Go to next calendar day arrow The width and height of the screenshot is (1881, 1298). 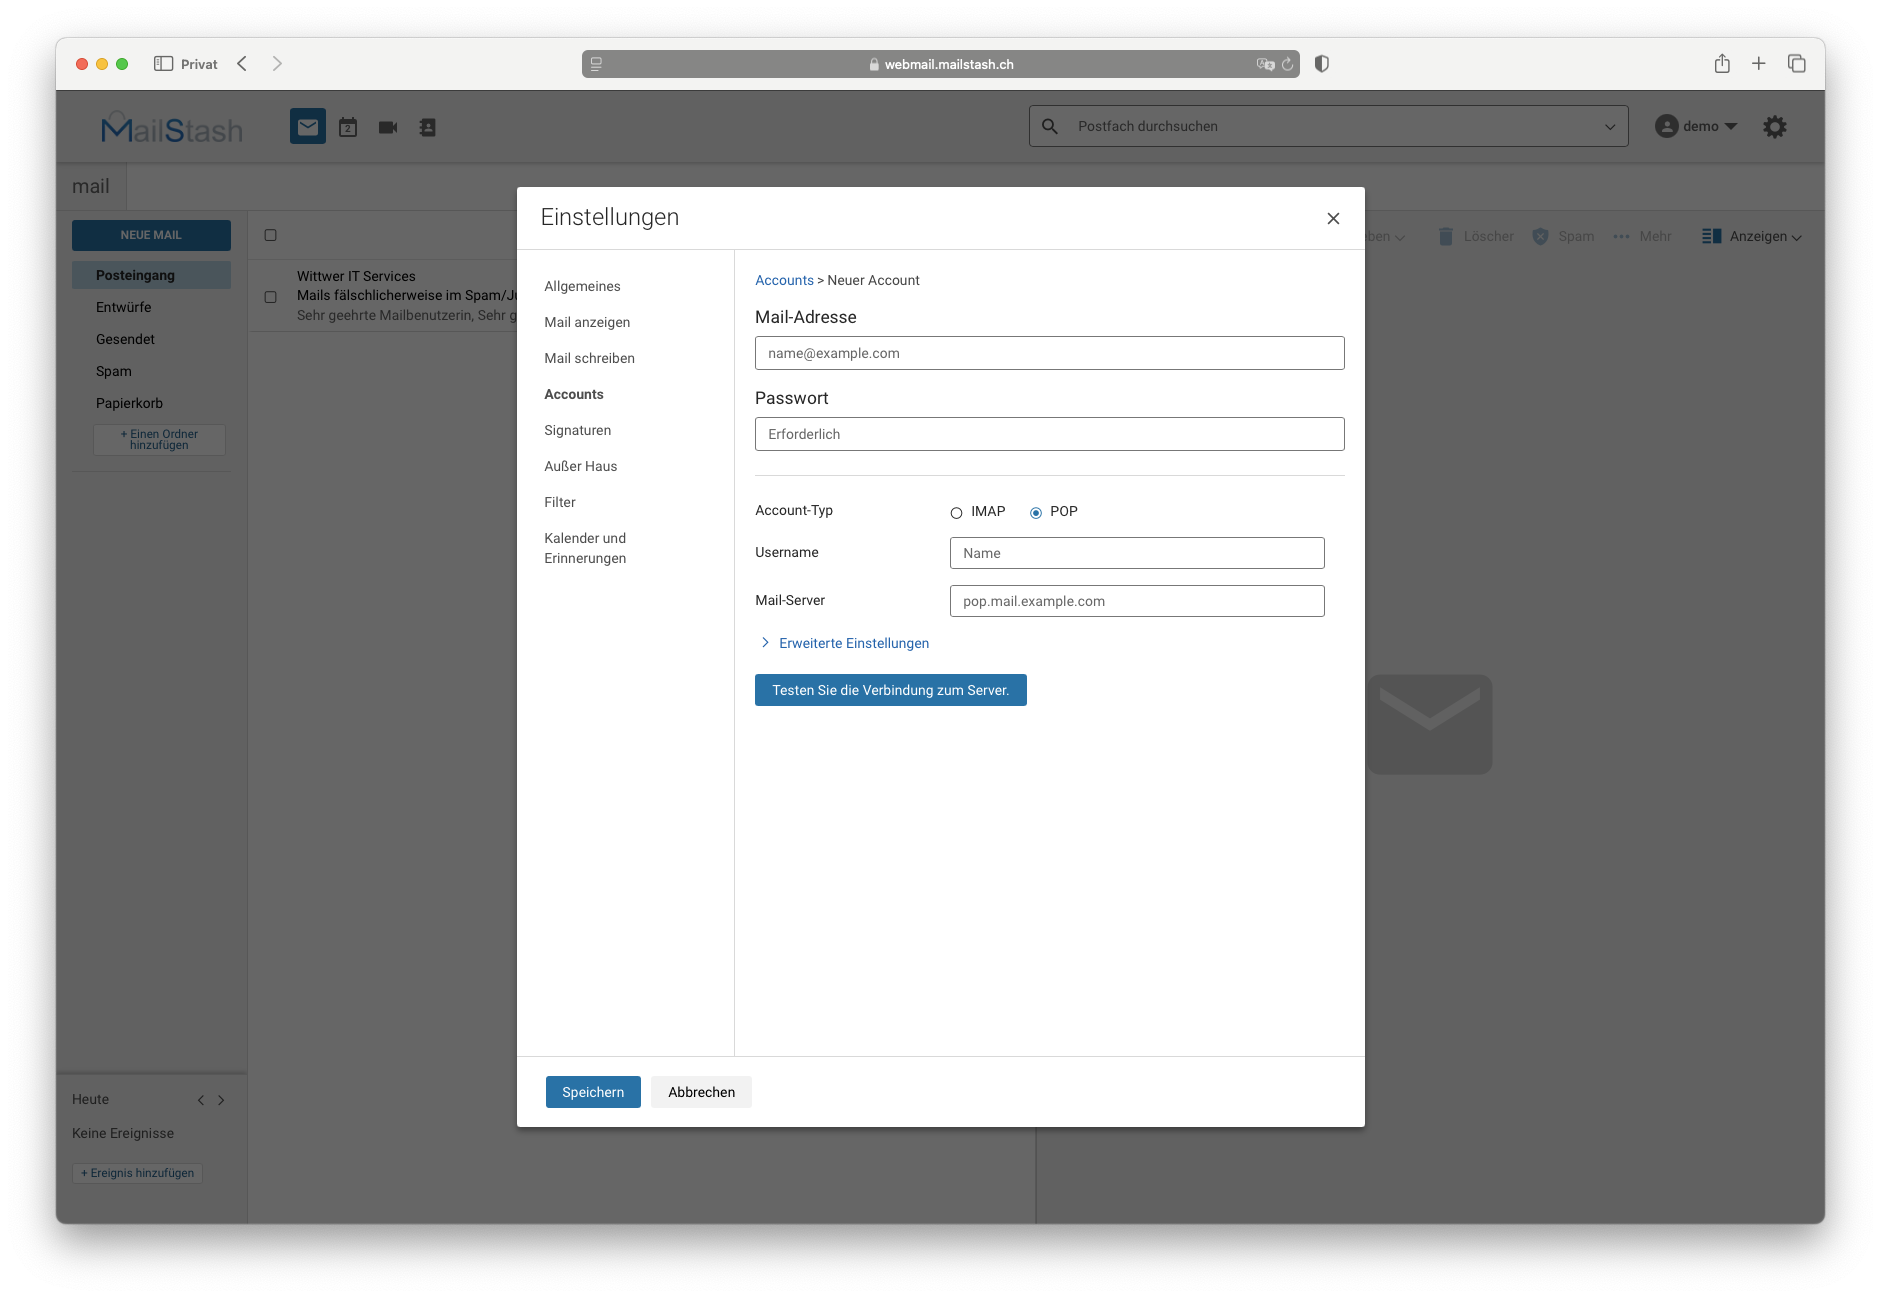coord(221,1100)
